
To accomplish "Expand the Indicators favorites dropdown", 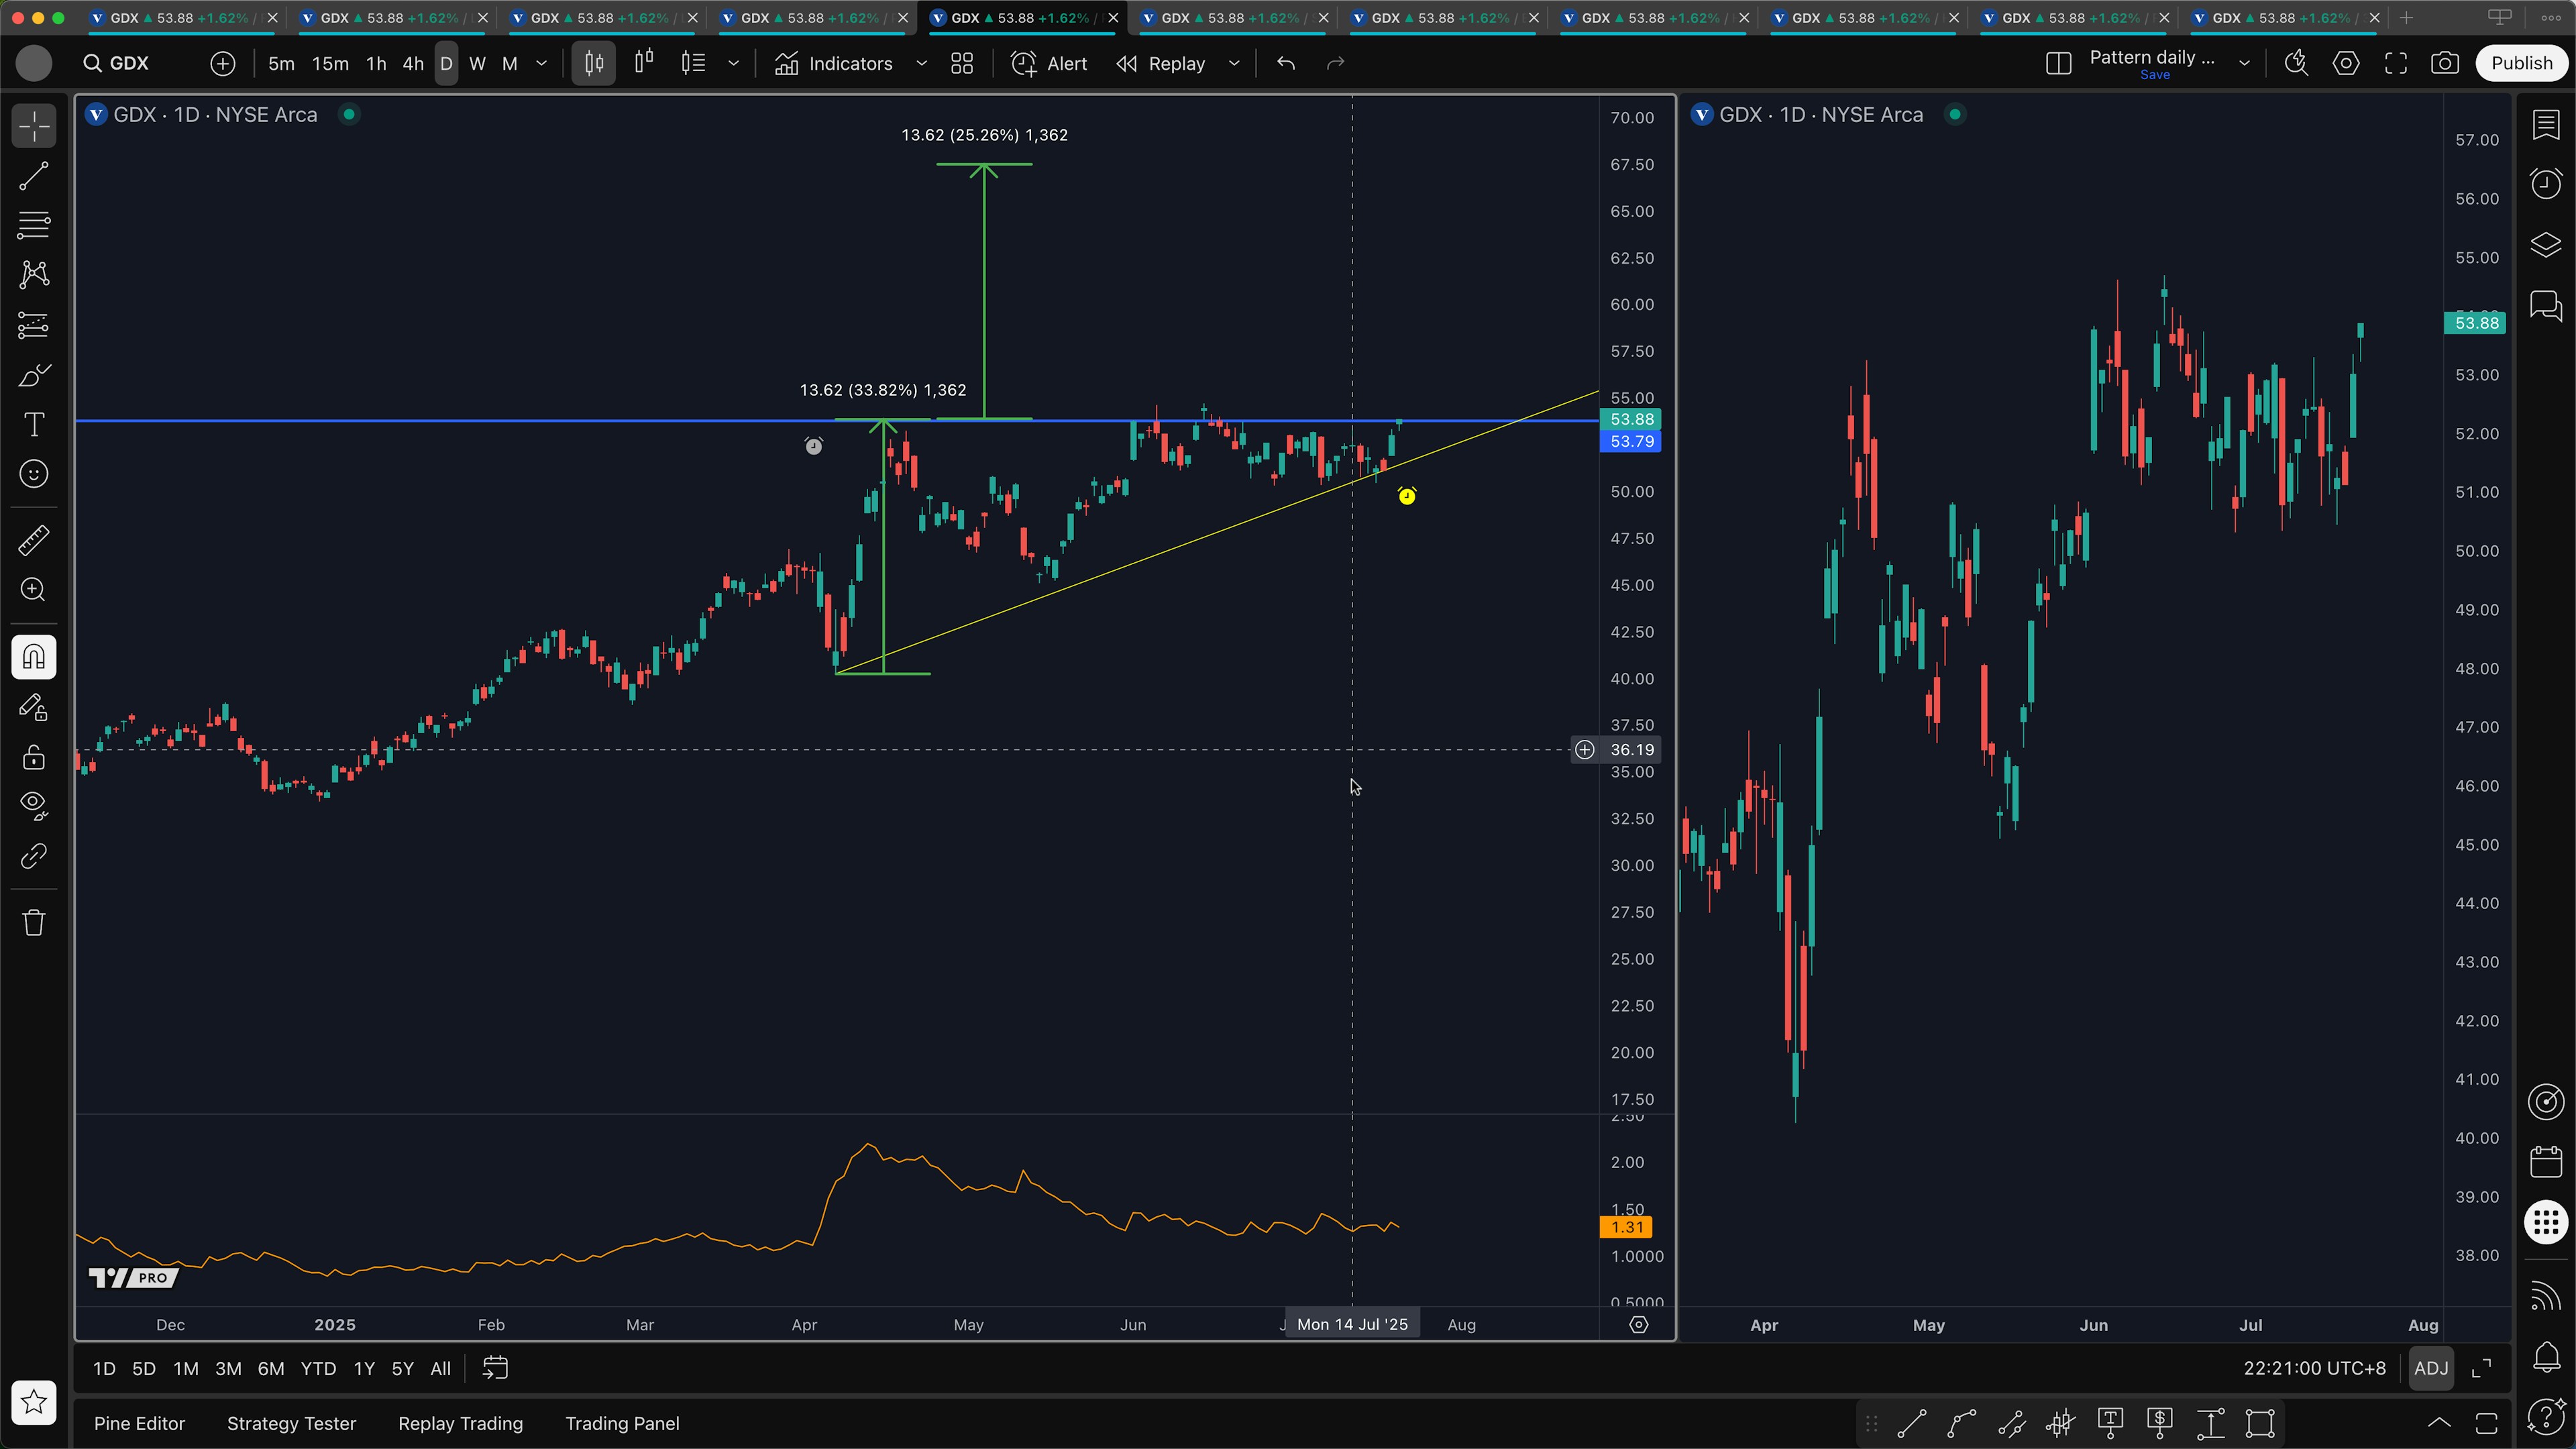I will pos(921,63).
